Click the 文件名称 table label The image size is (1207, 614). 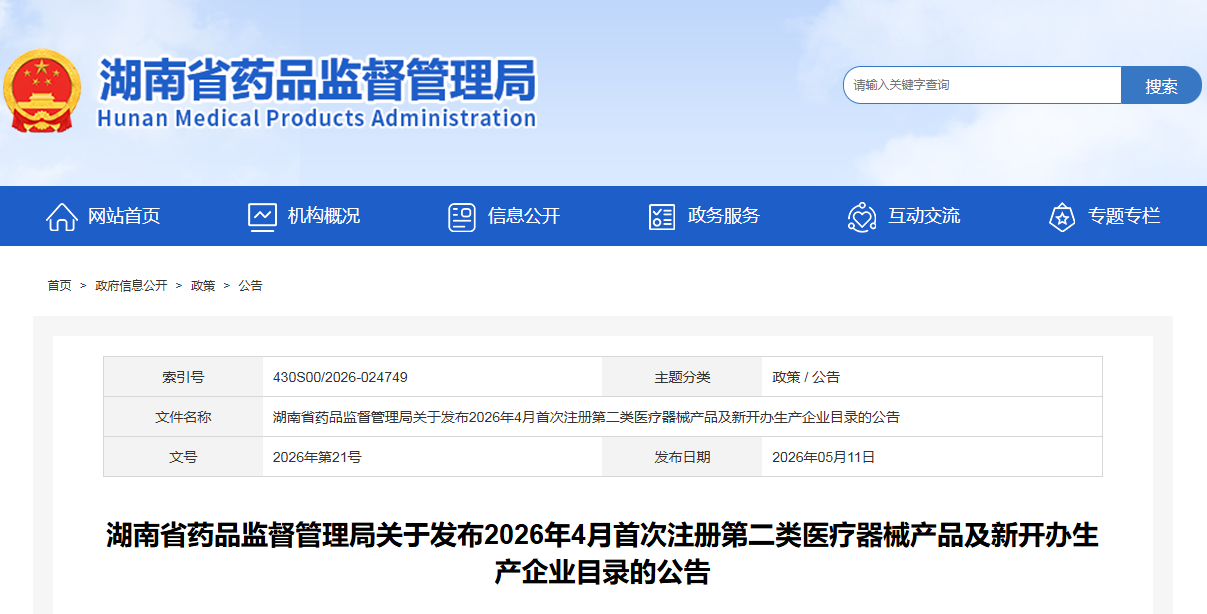[183, 417]
